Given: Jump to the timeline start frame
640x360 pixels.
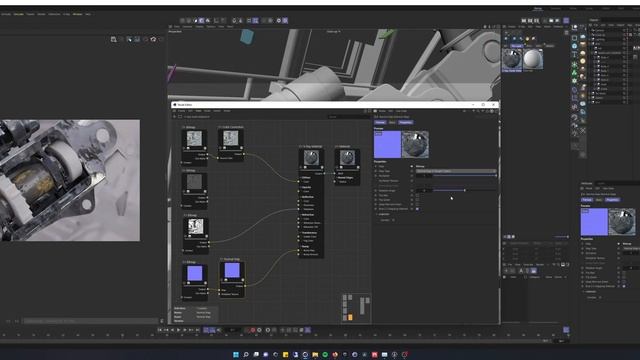Looking at the screenshot, I should [x=160, y=330].
